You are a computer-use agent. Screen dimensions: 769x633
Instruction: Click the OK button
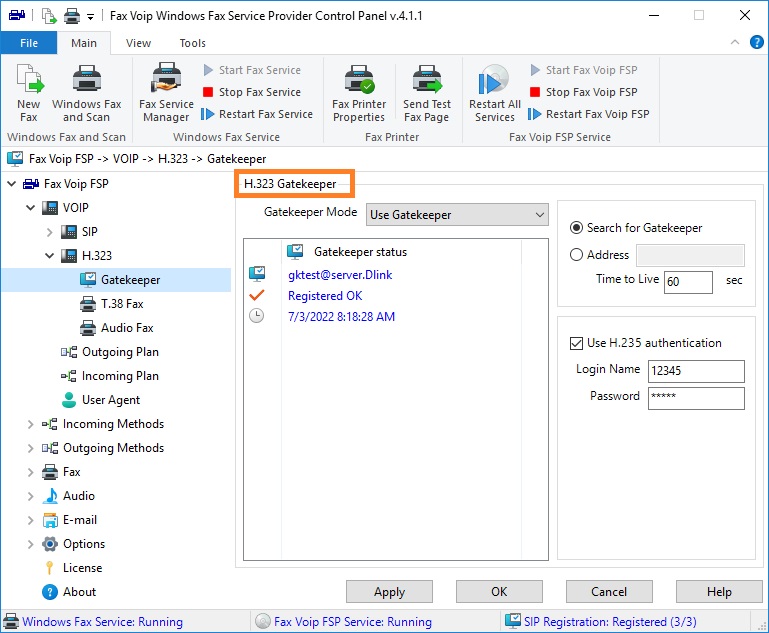[499, 592]
